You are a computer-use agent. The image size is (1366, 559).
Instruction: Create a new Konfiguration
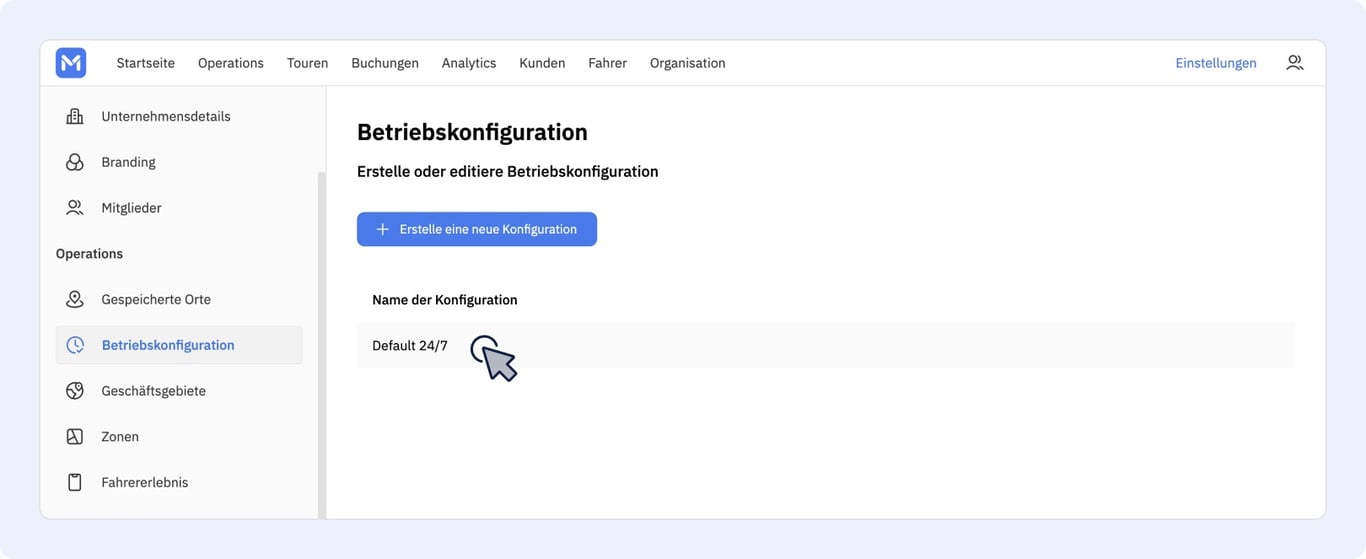point(477,229)
